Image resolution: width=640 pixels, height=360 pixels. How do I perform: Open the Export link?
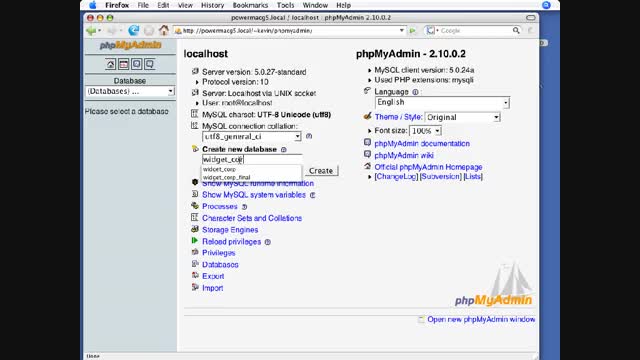[213, 276]
